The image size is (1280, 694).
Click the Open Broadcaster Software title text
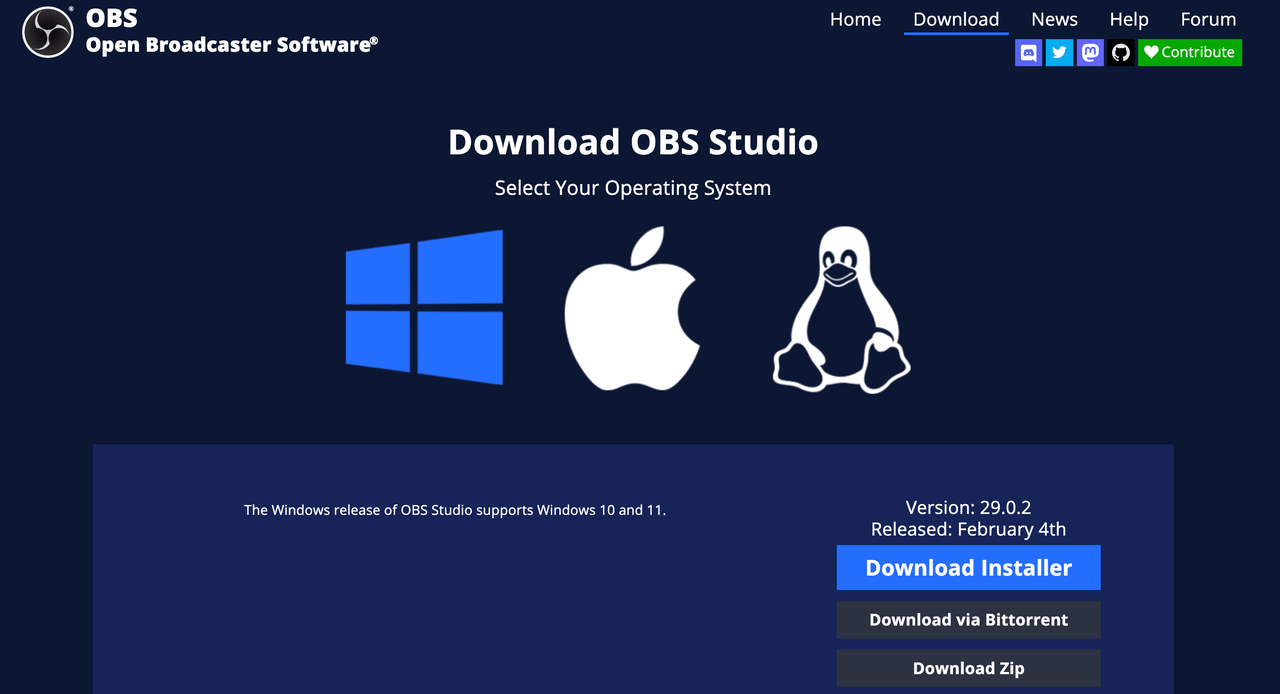(231, 45)
